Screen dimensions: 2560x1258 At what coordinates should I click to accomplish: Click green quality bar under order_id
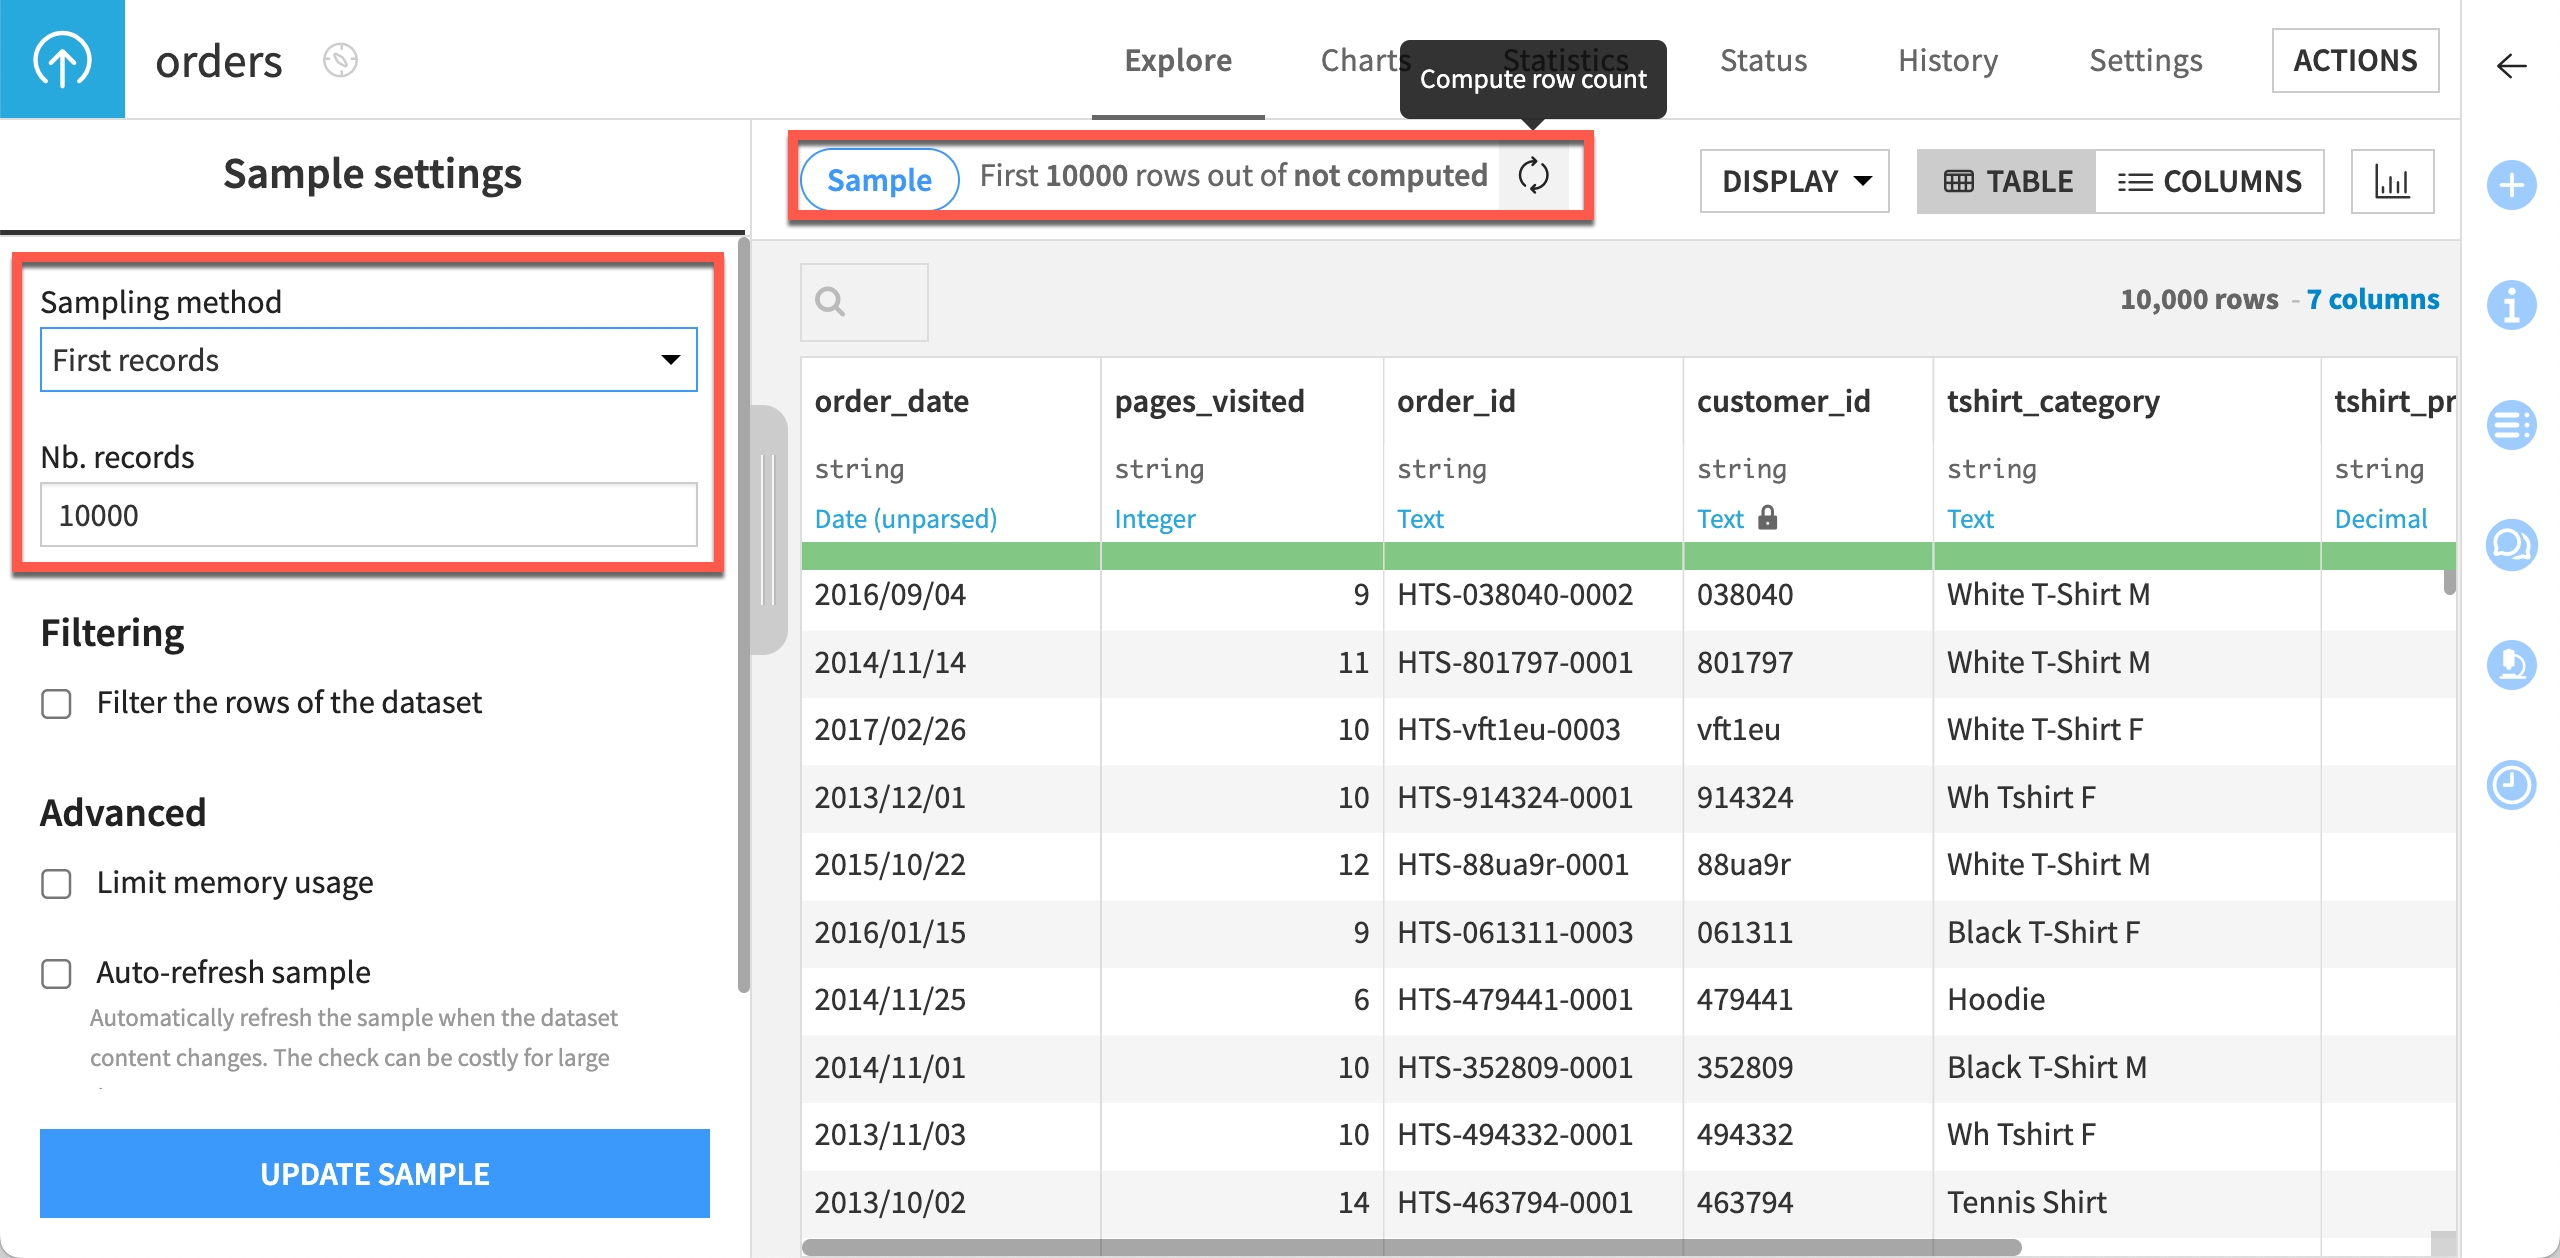1533,555
